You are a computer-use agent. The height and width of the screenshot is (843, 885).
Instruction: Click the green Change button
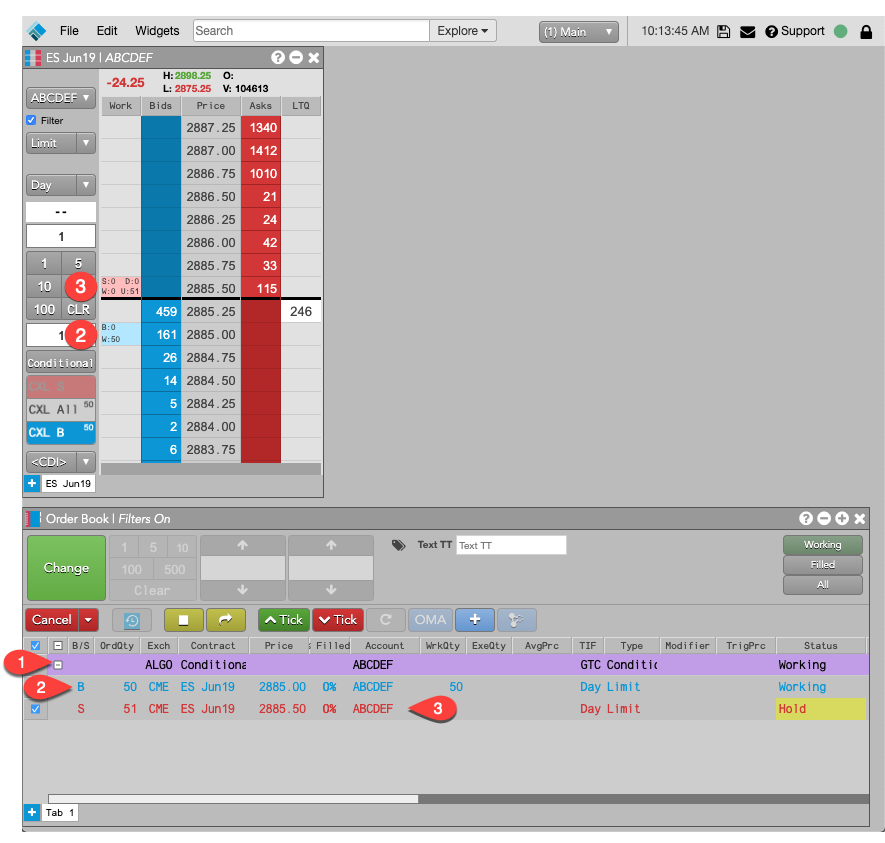67,568
